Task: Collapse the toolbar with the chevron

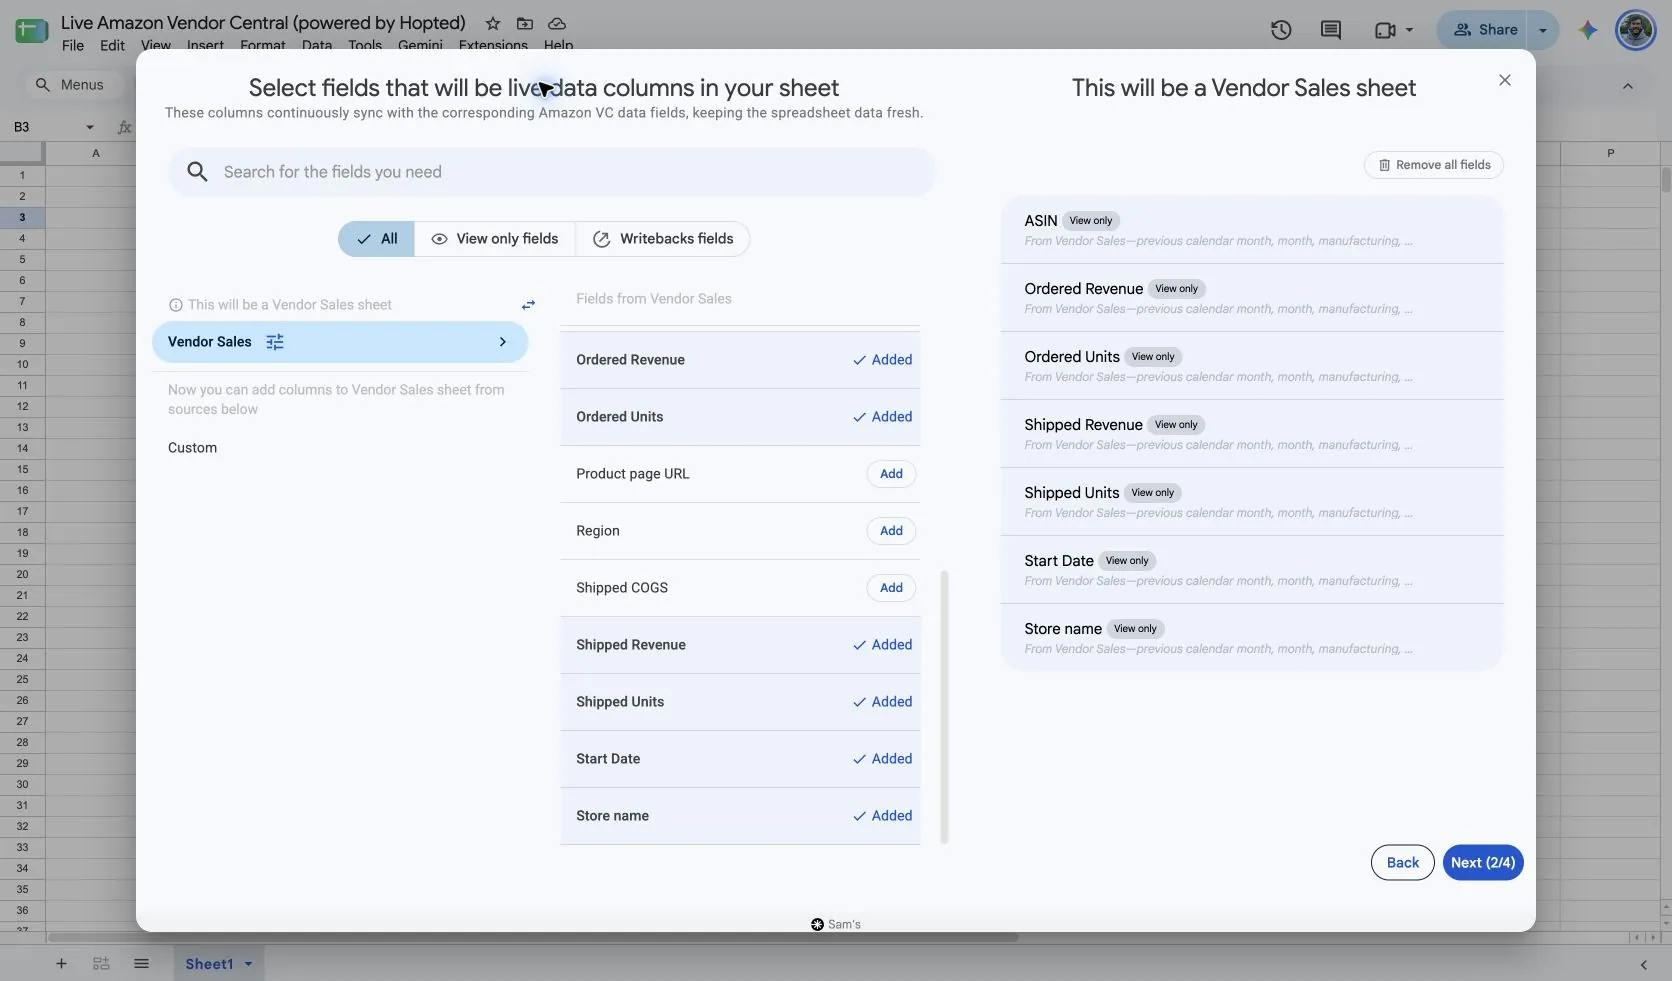Action: [x=1628, y=86]
